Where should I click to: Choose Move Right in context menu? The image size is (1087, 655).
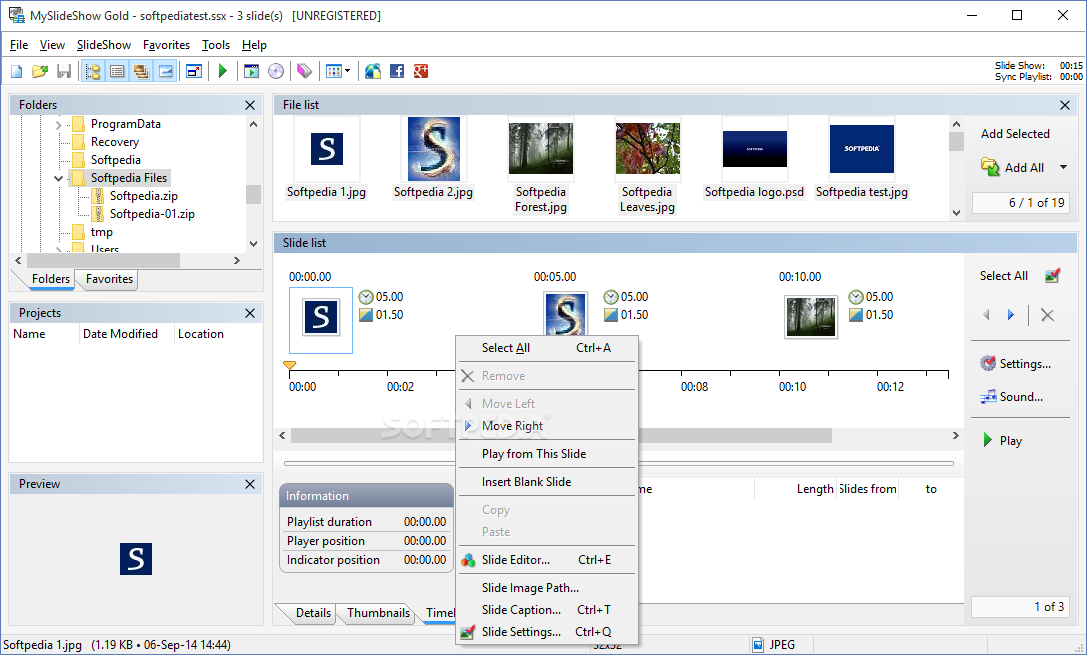tap(546, 426)
